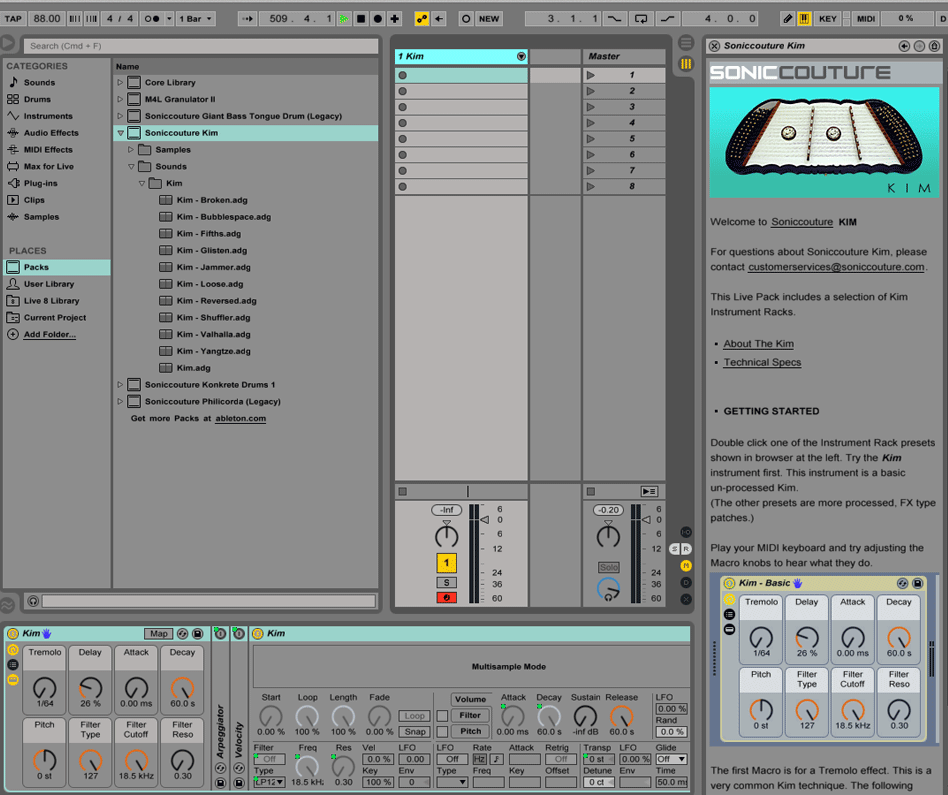Launch scene 1 in Master track

[x=591, y=75]
